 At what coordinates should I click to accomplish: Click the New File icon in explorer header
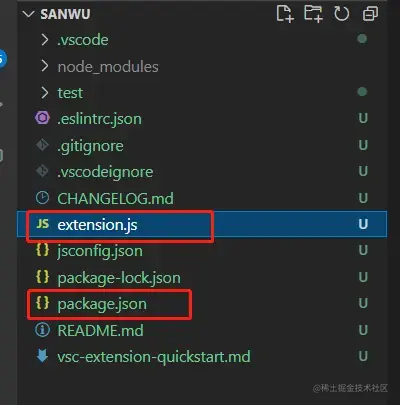pyautogui.click(x=285, y=14)
